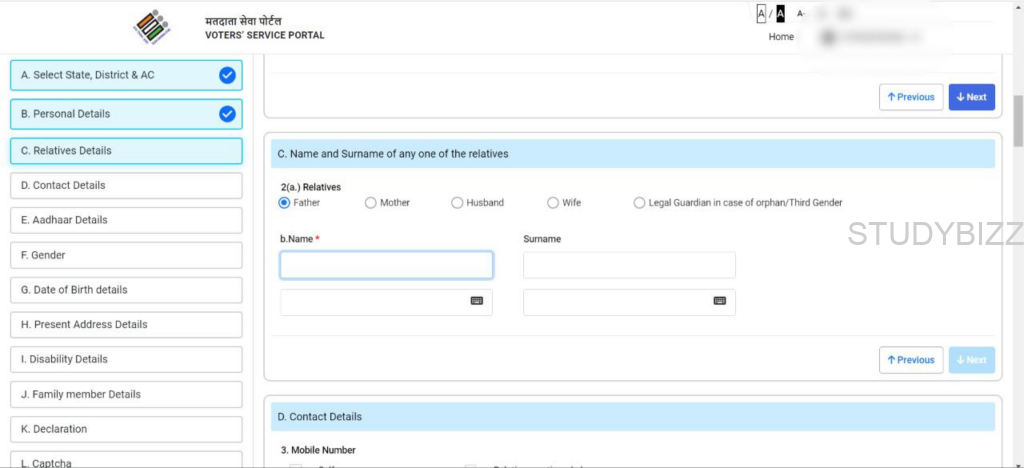This screenshot has height=468, width=1024.
Task: Choose the Husband relative option
Action: [x=457, y=203]
